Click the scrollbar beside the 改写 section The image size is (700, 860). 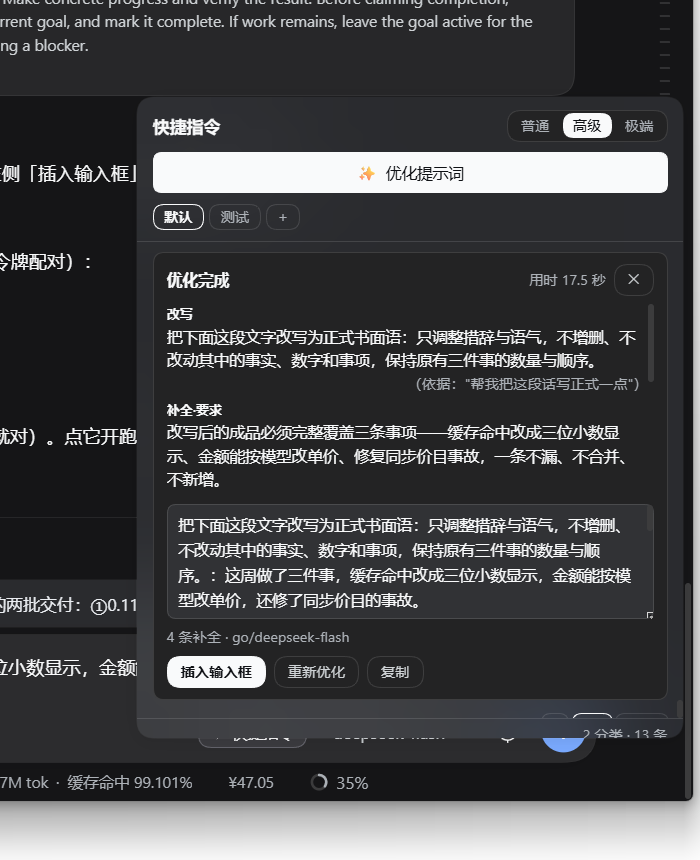click(651, 343)
